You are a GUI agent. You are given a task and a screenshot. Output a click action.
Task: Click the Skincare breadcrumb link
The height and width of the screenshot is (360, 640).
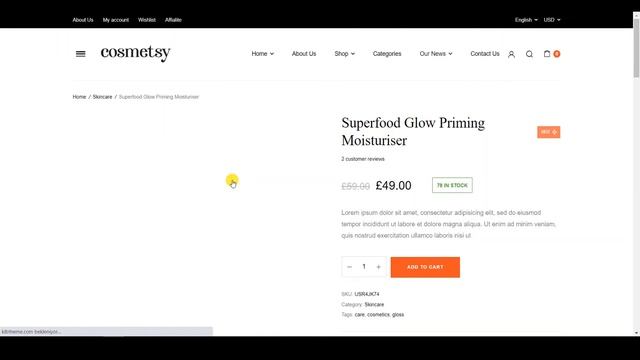click(x=102, y=97)
